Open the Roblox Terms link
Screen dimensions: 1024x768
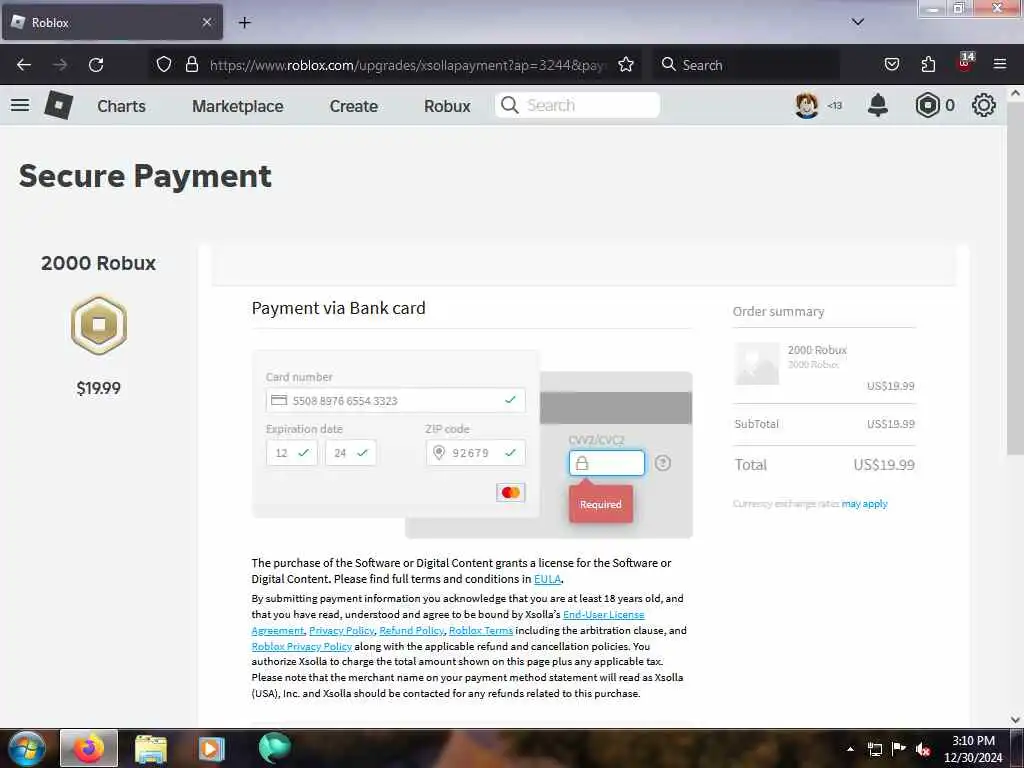481,631
